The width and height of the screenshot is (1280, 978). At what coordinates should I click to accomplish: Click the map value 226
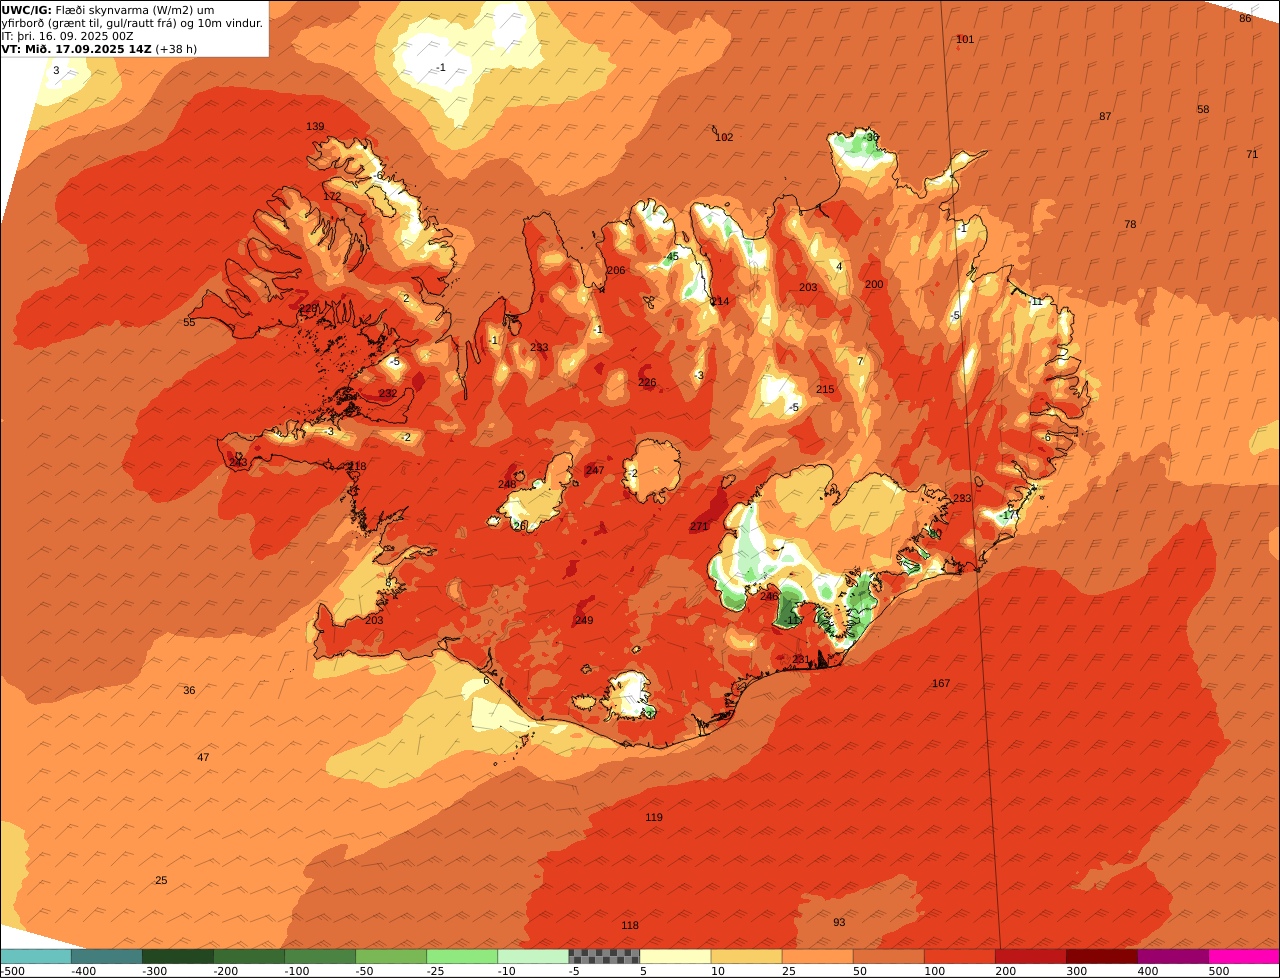pyautogui.click(x=647, y=383)
